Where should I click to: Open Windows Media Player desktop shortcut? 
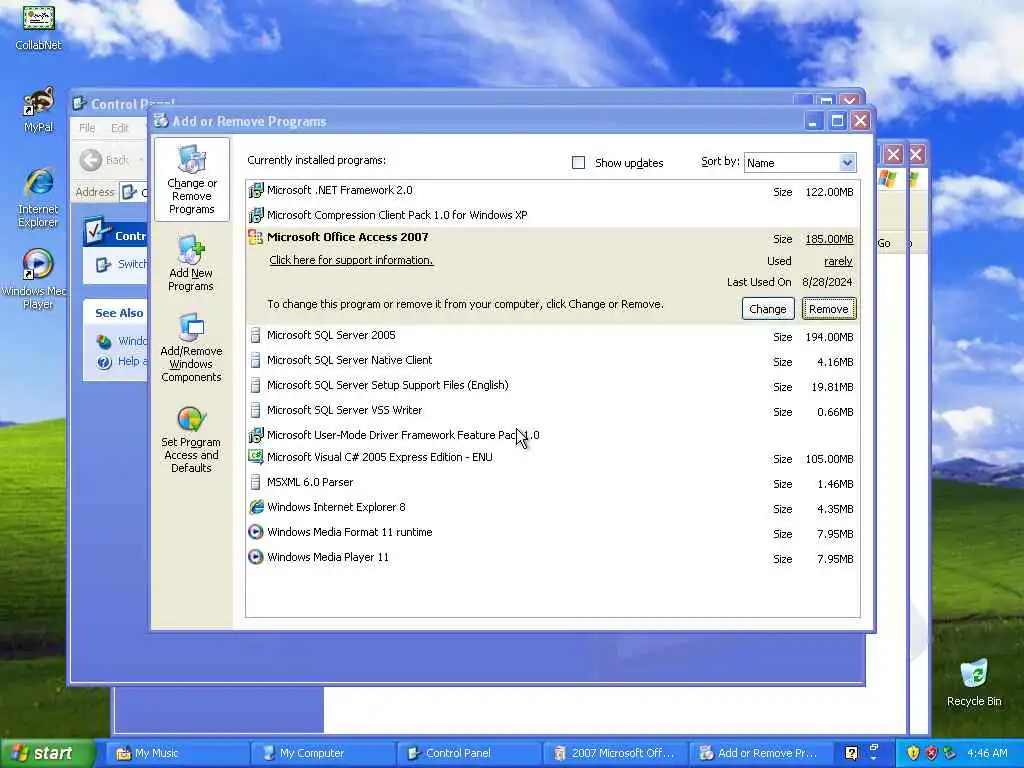click(x=37, y=279)
